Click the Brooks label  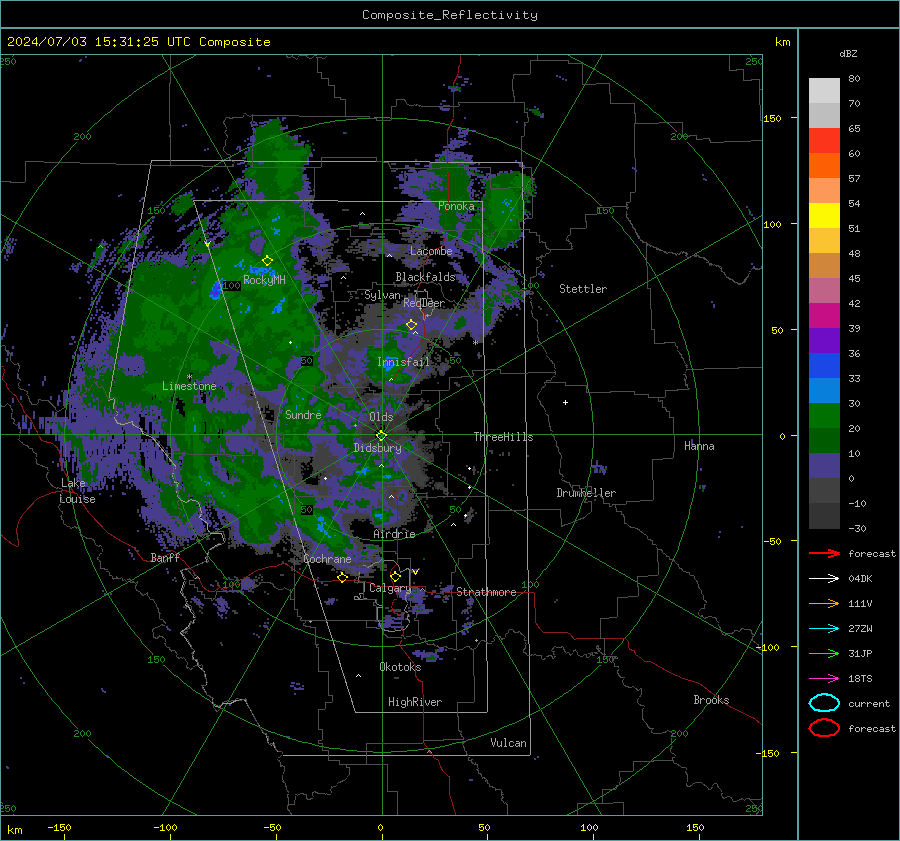tap(711, 700)
